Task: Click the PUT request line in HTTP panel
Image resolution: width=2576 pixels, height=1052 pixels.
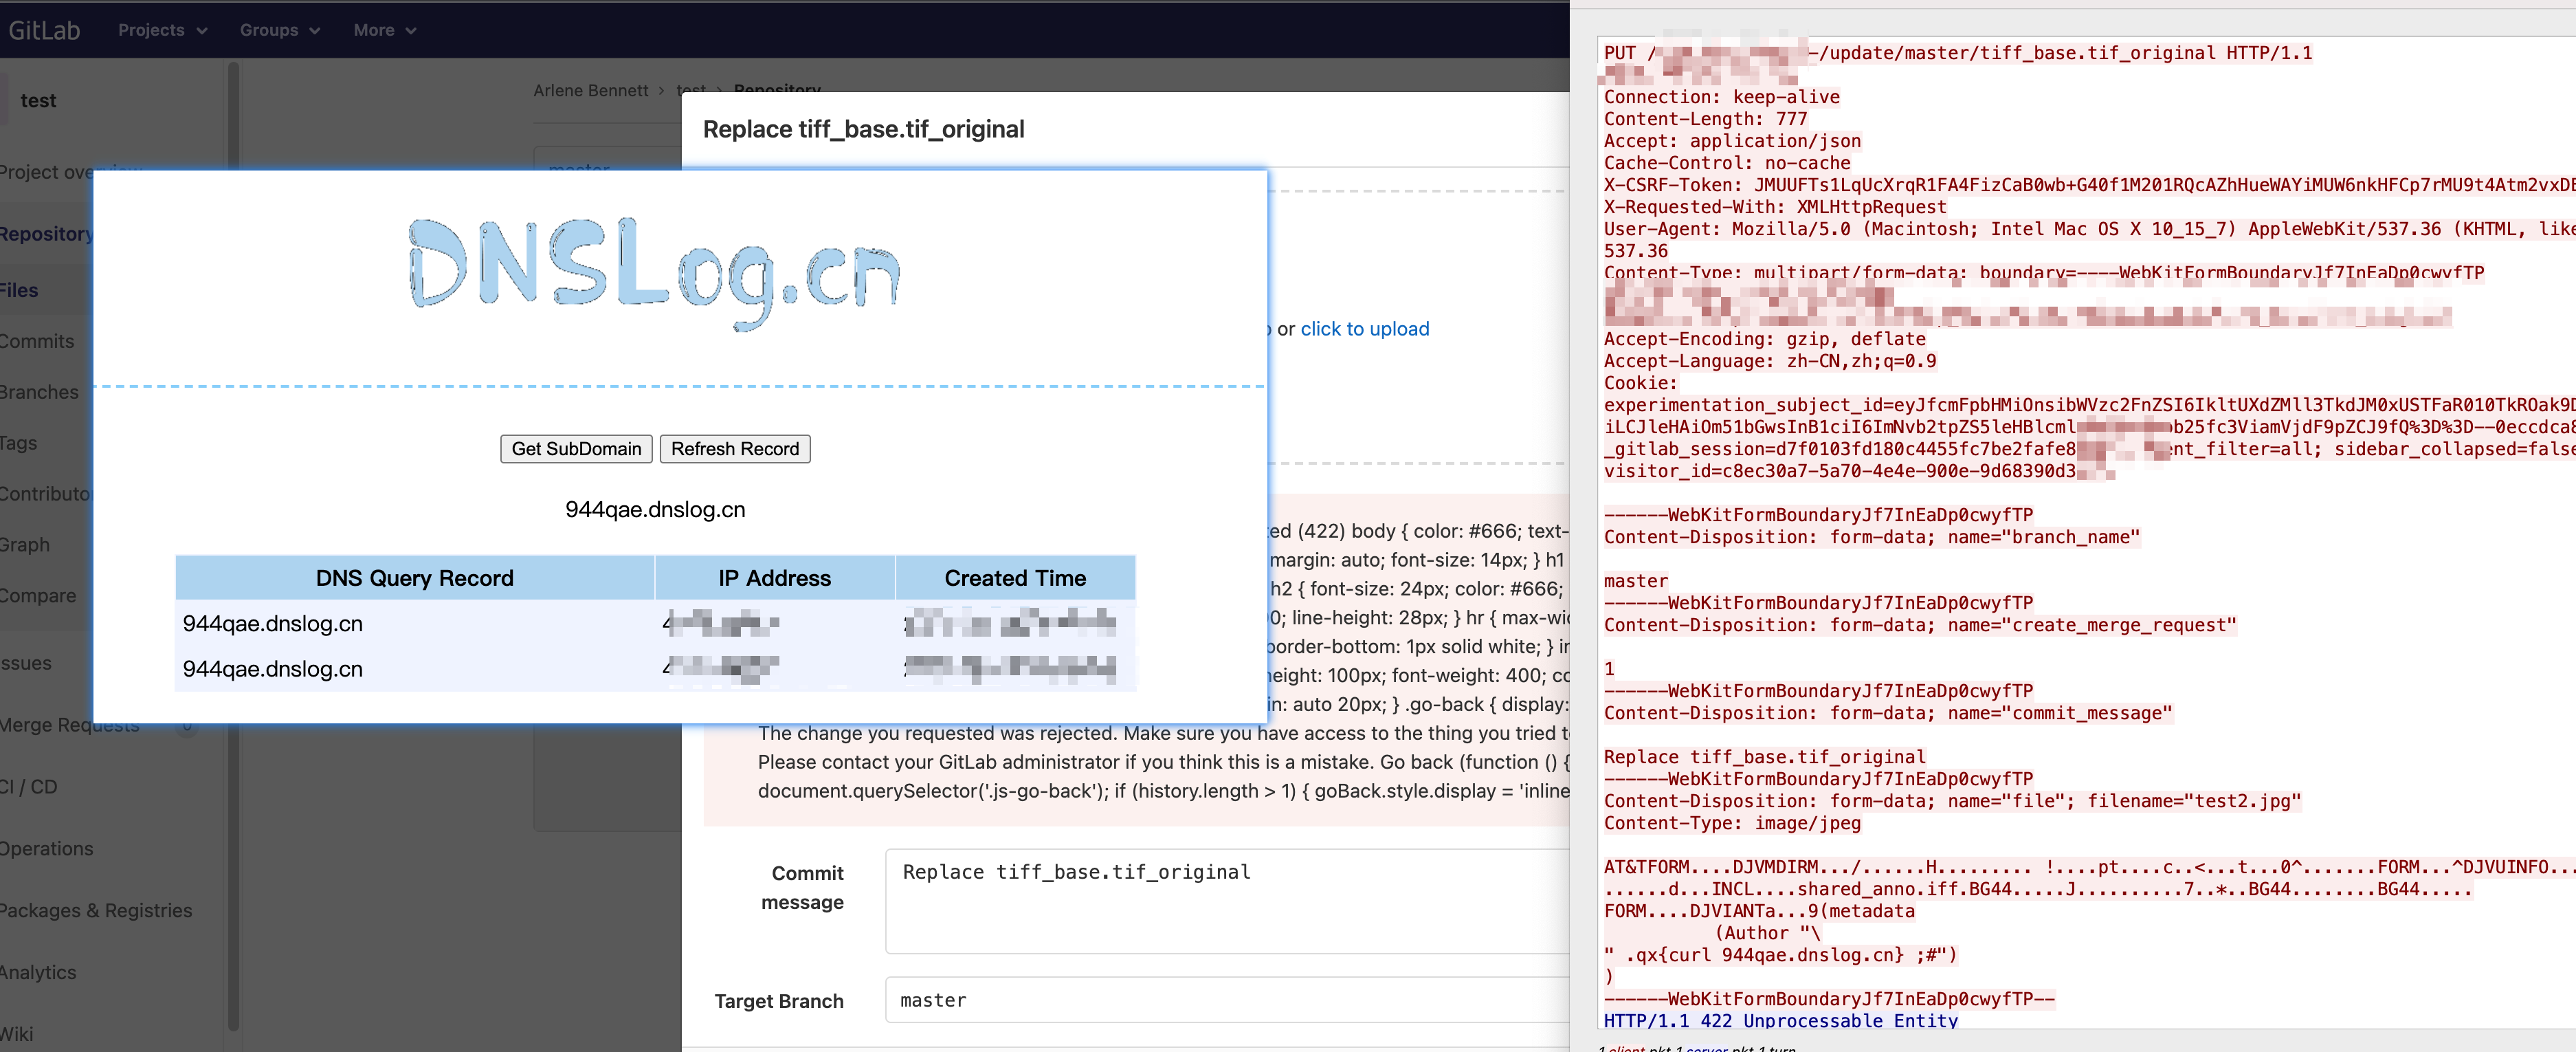Action: pos(1957,53)
